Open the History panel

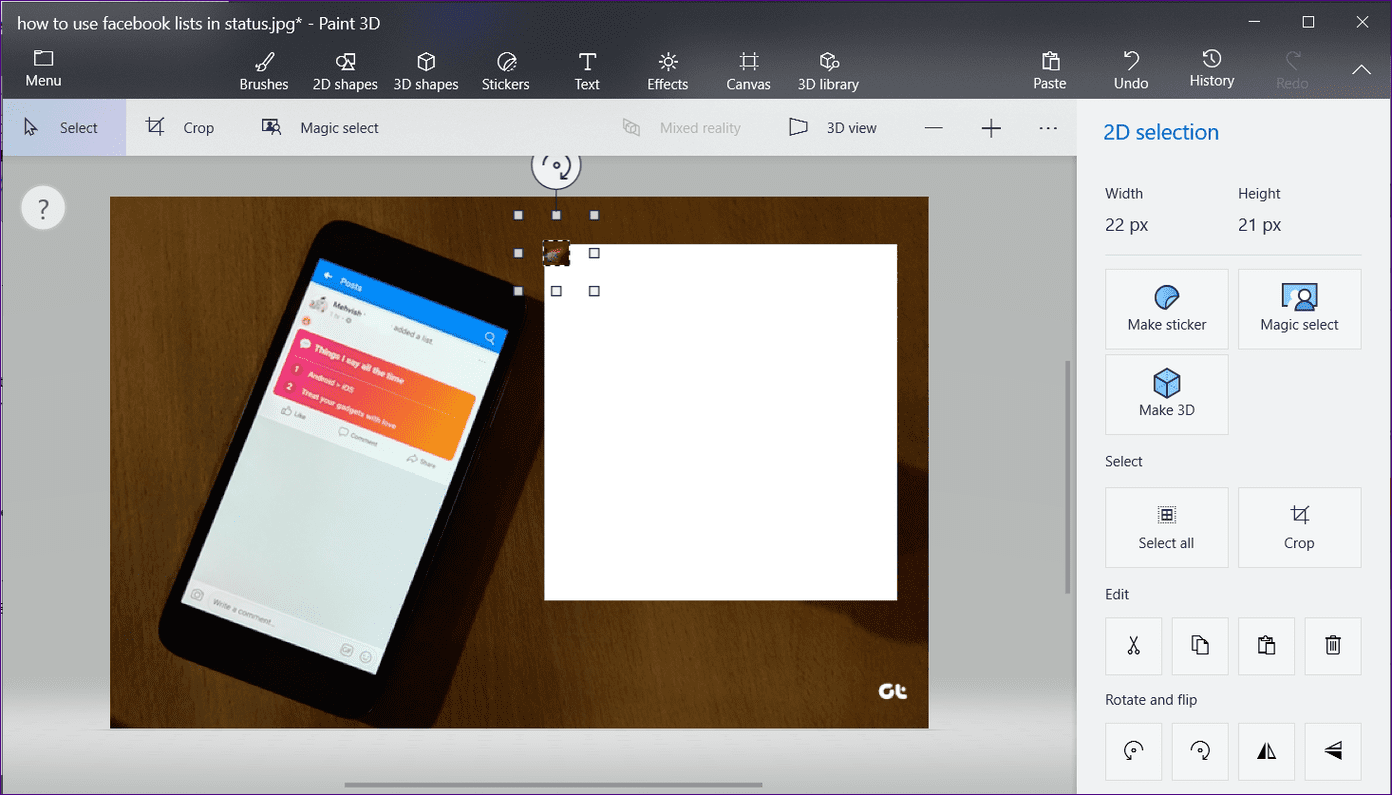[x=1212, y=69]
